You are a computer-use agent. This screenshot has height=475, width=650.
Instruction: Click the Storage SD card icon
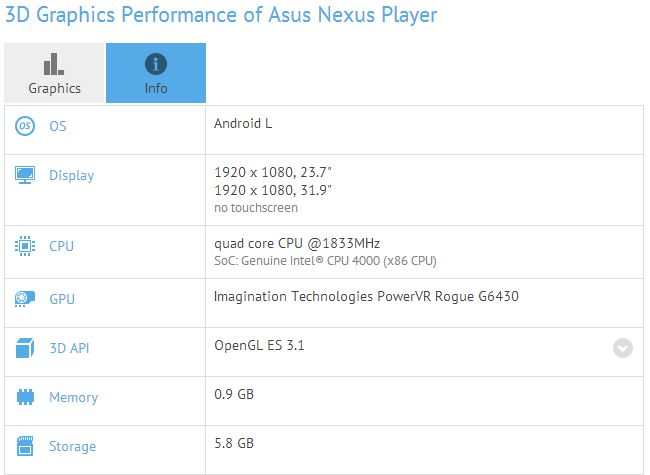pos(26,446)
